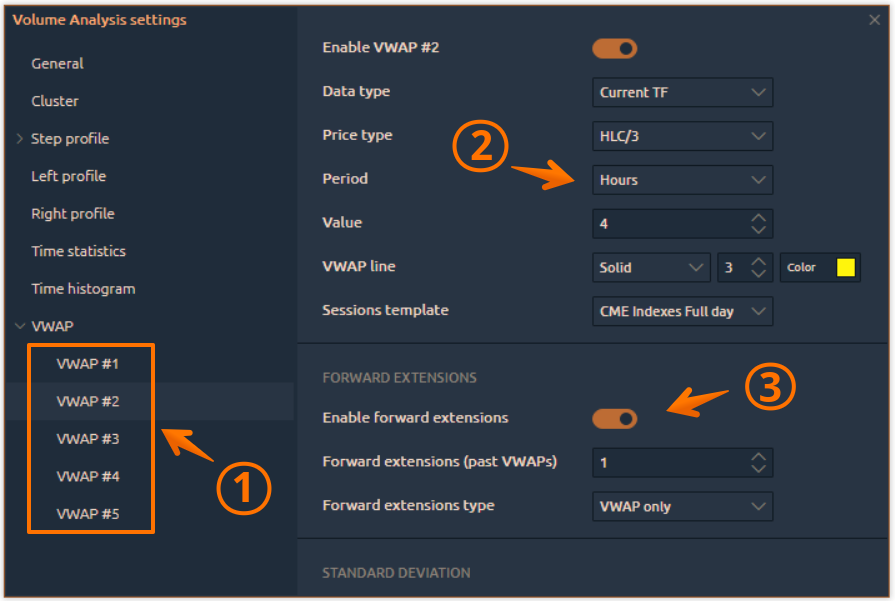Close the Volume Analysis settings dialog
Image resolution: width=895 pixels, height=601 pixels.
(875, 20)
